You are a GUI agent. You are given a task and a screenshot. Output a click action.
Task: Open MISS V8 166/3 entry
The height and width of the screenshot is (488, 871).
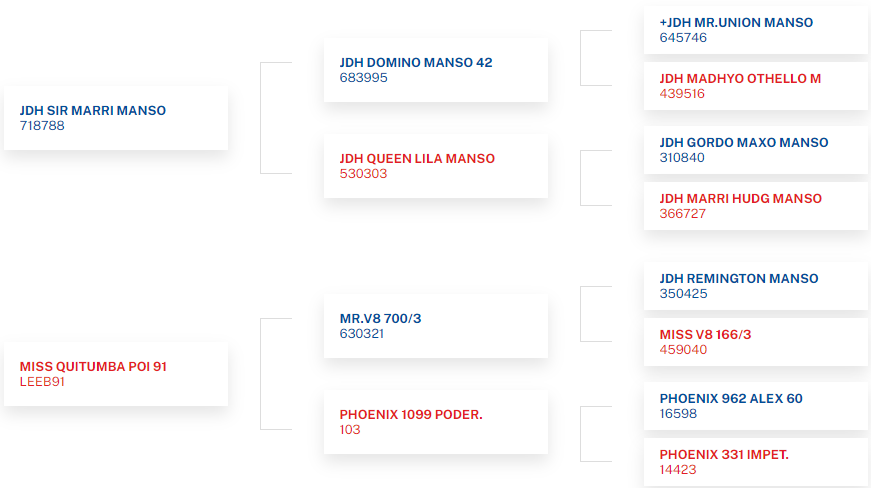coord(755,342)
